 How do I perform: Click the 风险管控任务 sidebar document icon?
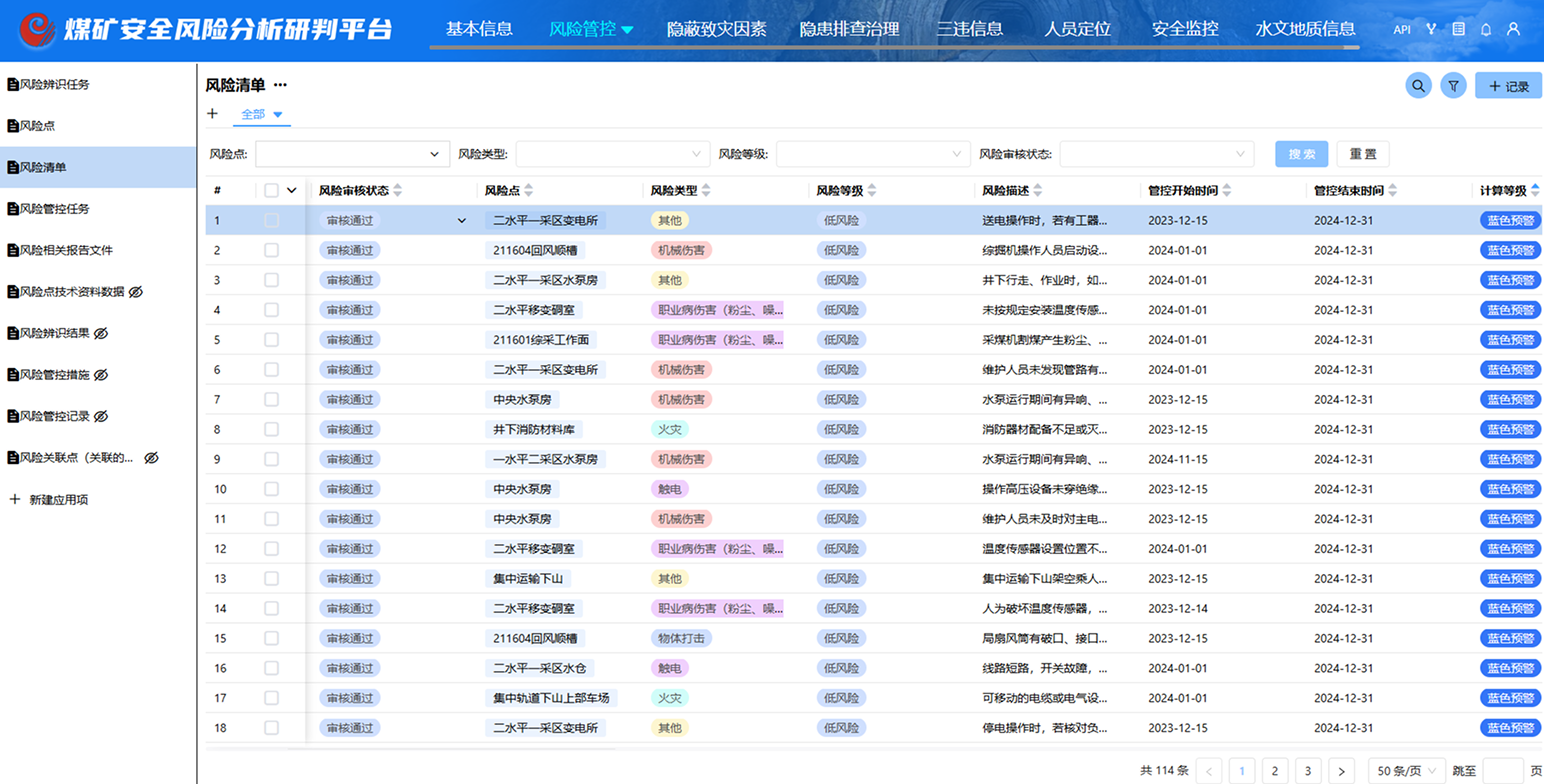pyautogui.click(x=13, y=209)
